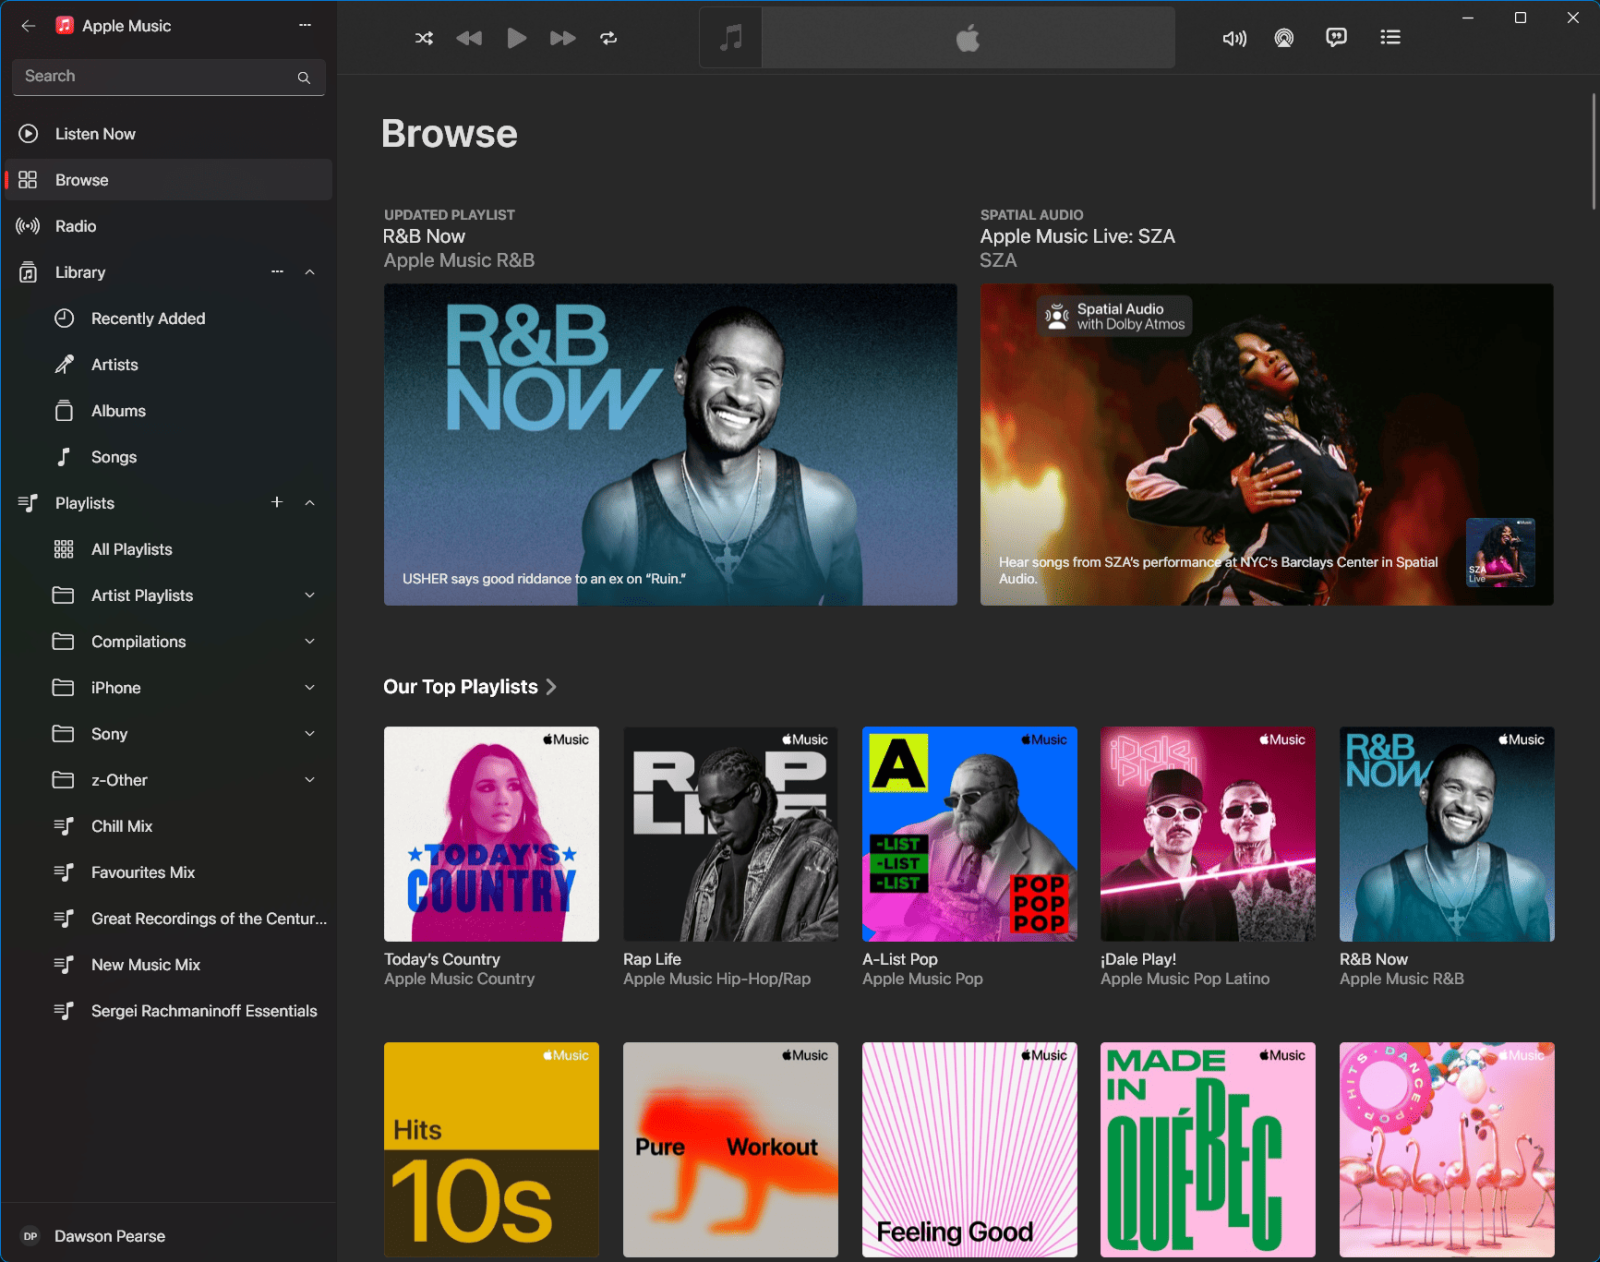Open the AirPlay audio output icon
This screenshot has height=1262, width=1600.
[1284, 38]
